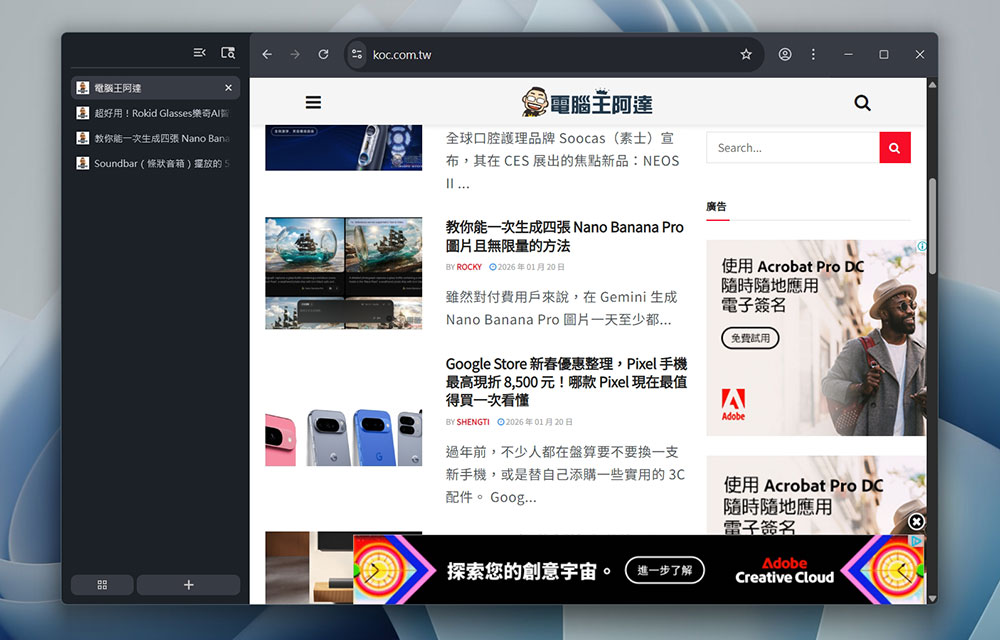
Task: Open the three-dot browser menu
Action: click(813, 55)
